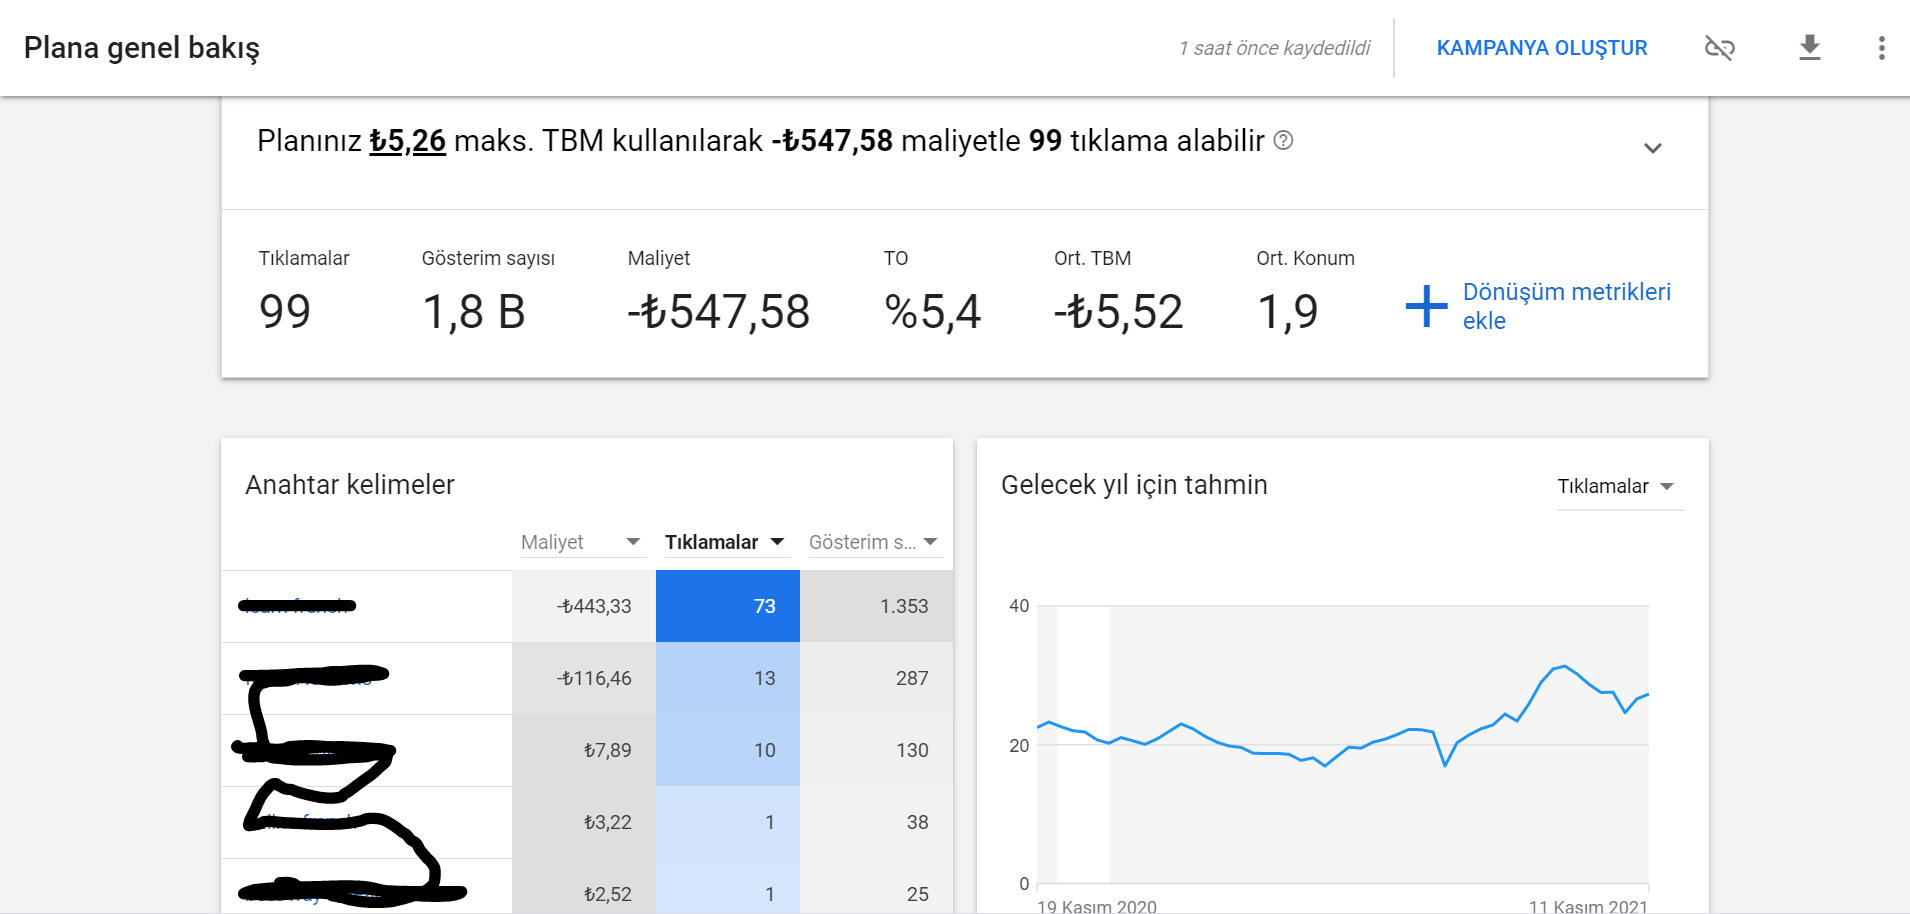The image size is (1910, 914).
Task: Select the 1,8 B Gösterim sayısı value
Action: tap(474, 311)
